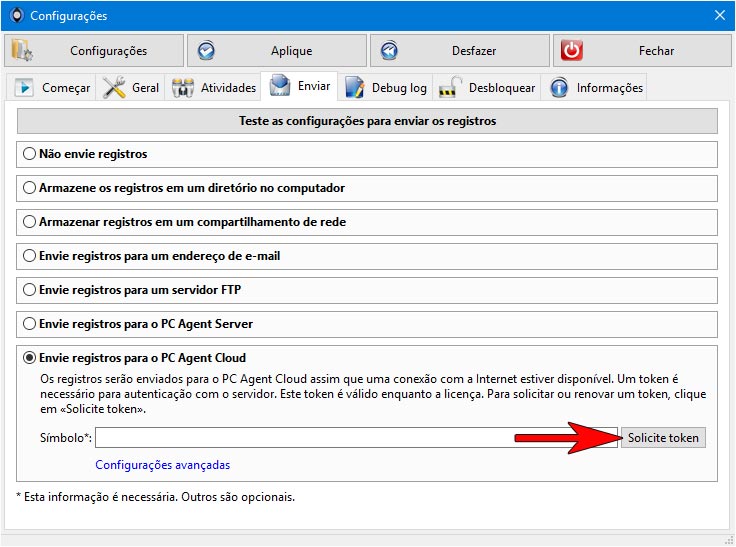This screenshot has width=736, height=547.
Task: Click into the Símbolo token field
Action: pos(356,438)
